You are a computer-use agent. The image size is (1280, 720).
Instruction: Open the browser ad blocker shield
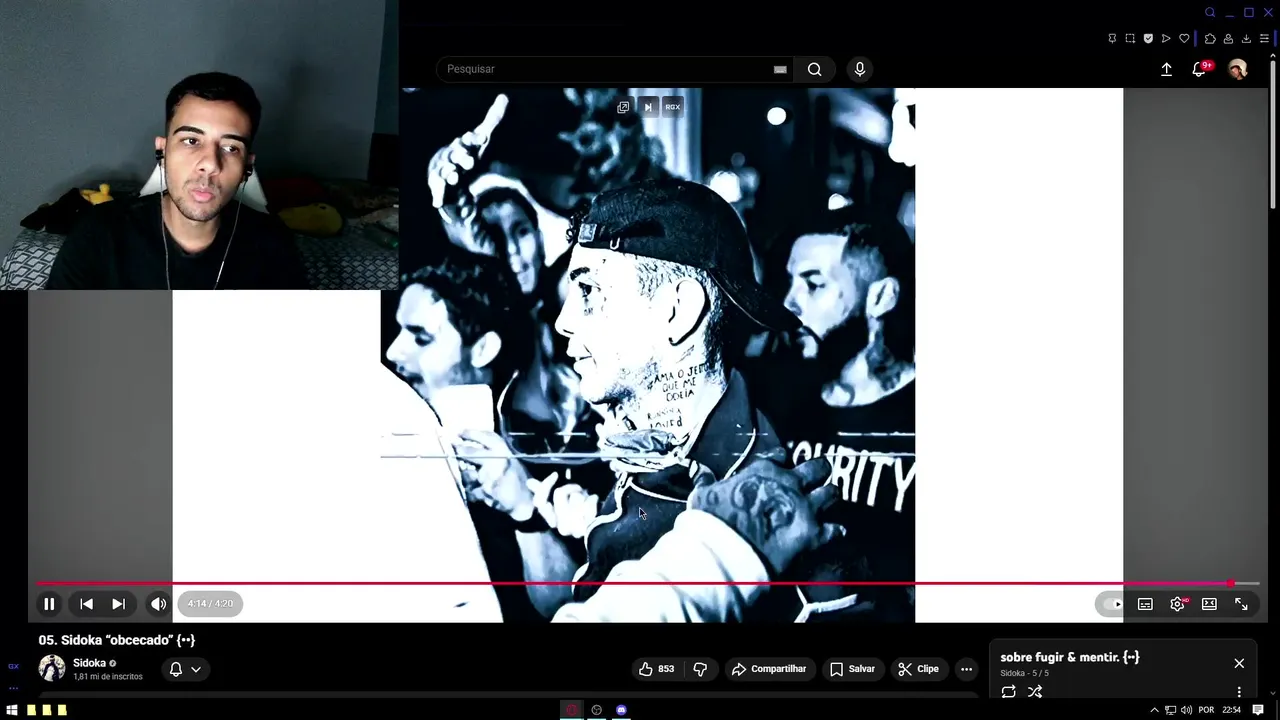pos(1148,38)
